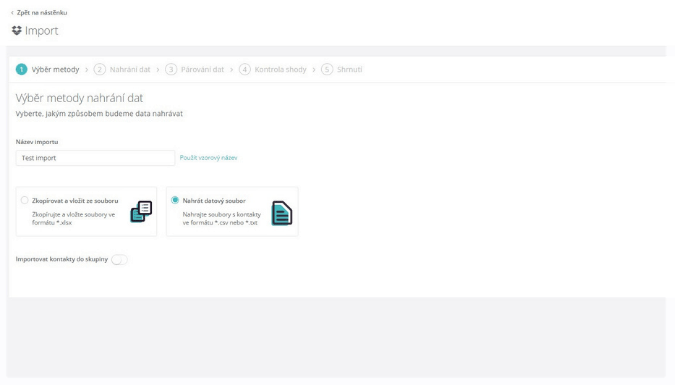Image resolution: width=675 pixels, height=385 pixels.
Task: Click the heading Výběr metody nahrání dat
Action: pyautogui.click(x=79, y=98)
